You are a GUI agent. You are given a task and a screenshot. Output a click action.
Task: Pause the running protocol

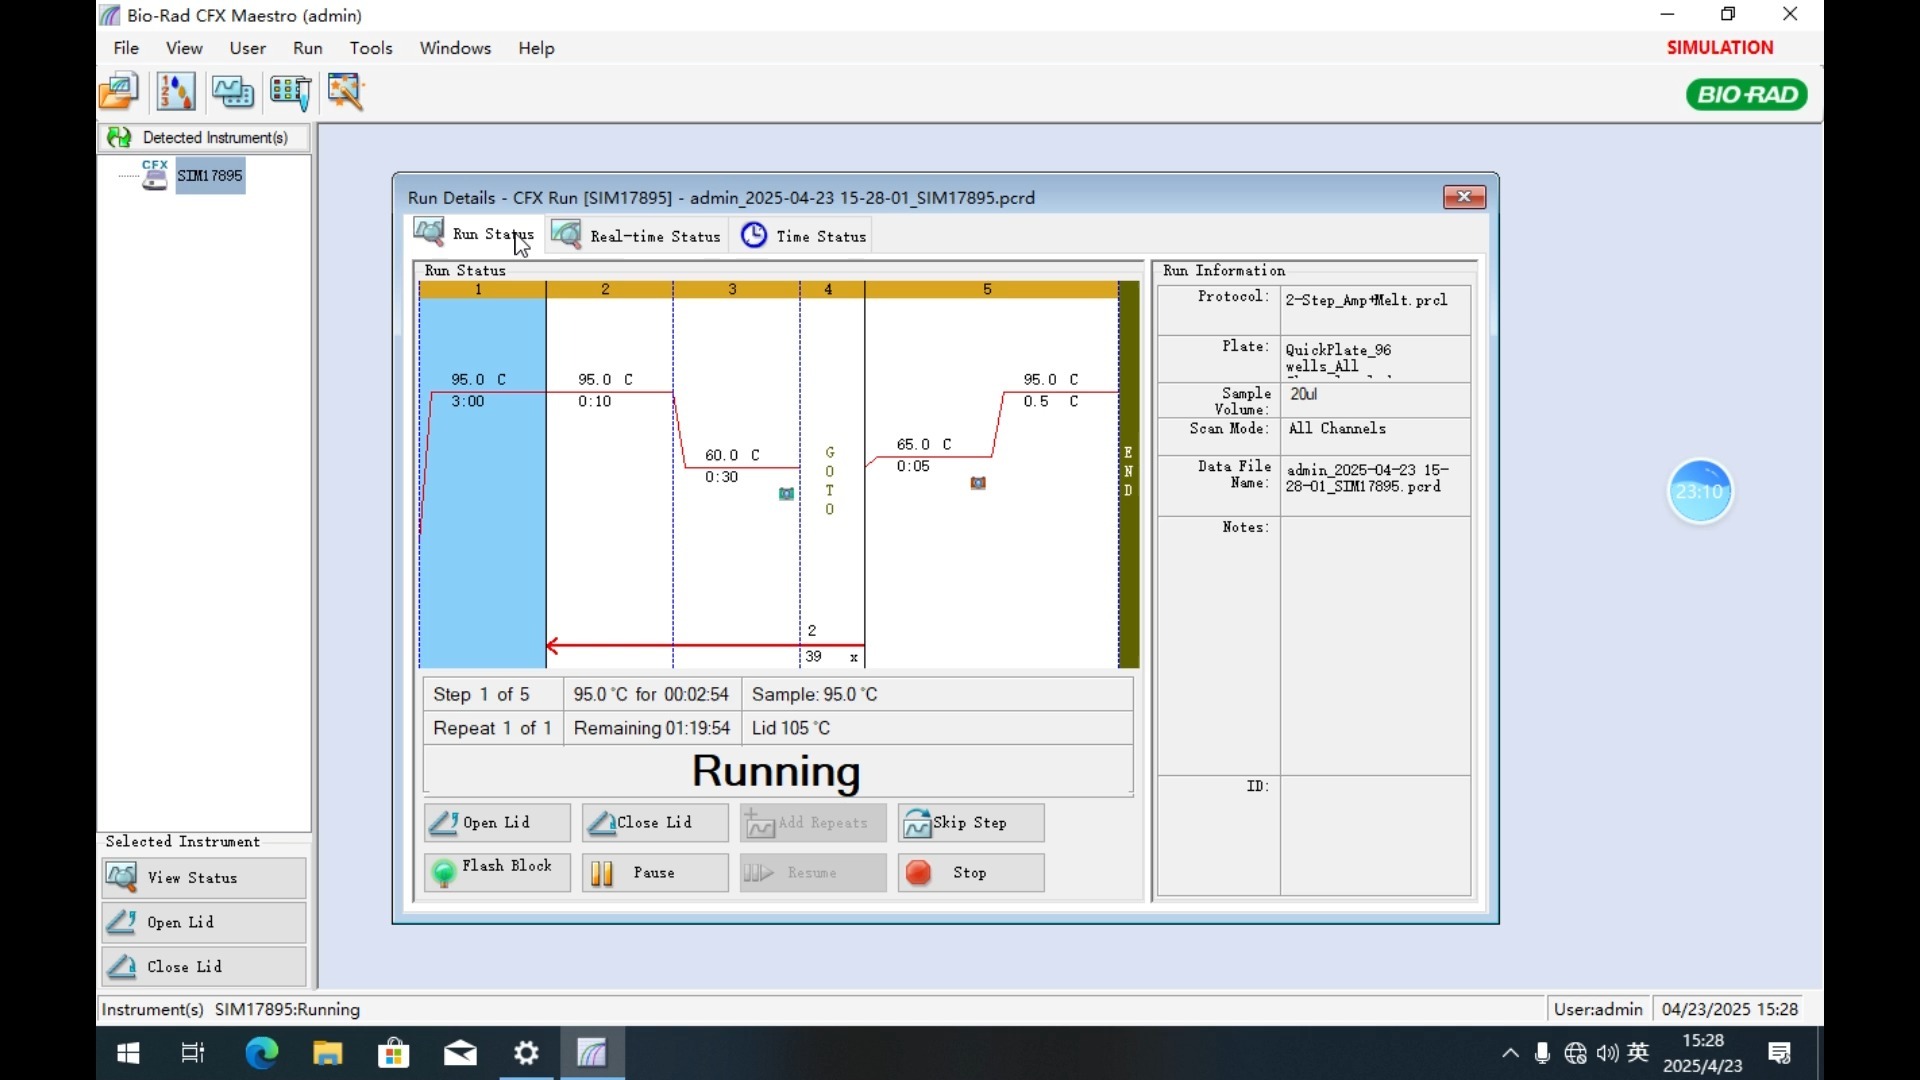point(655,872)
